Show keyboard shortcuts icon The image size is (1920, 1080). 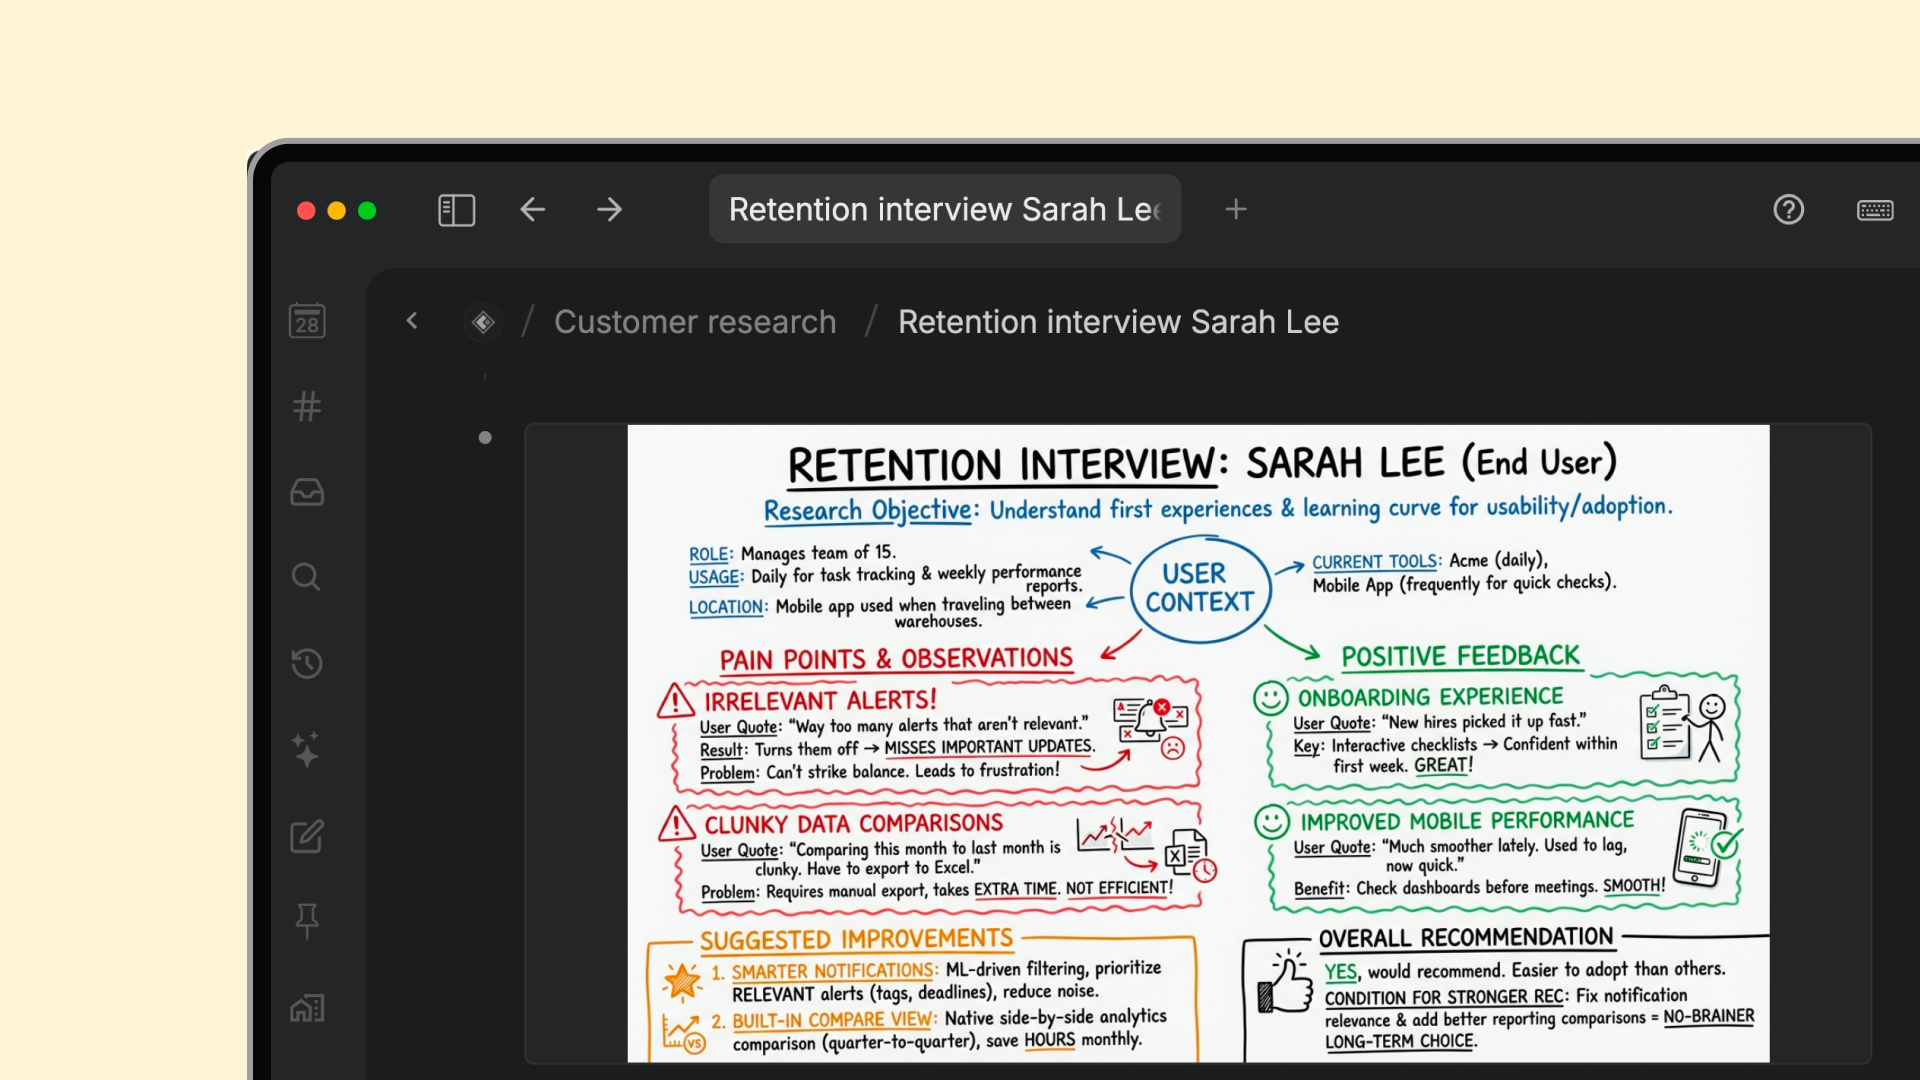click(x=1874, y=210)
